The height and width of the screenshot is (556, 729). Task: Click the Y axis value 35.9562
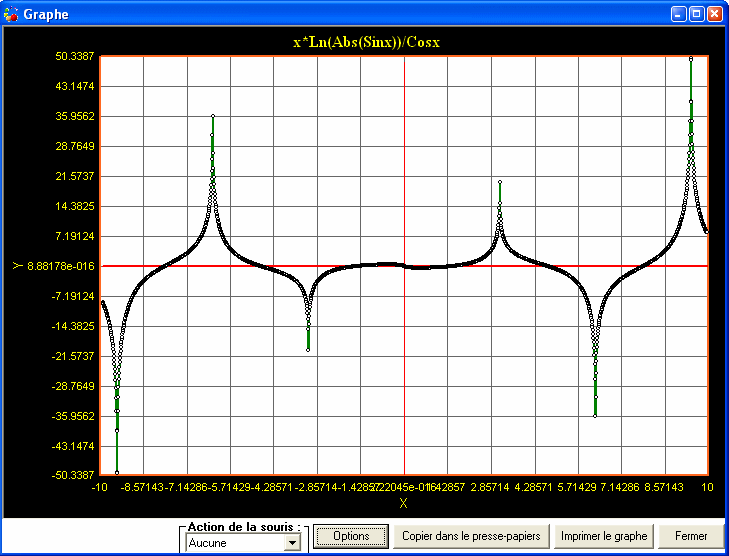(75, 116)
